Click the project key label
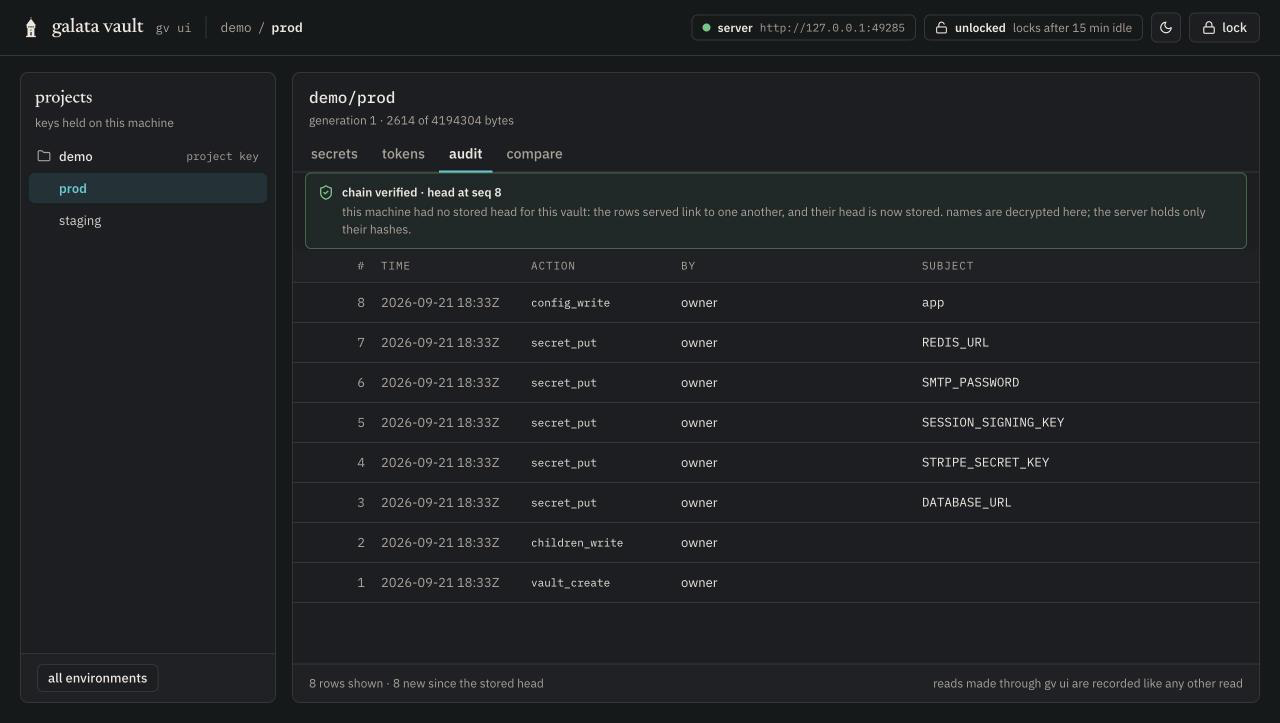Viewport: 1280px width, 723px height. point(222,157)
